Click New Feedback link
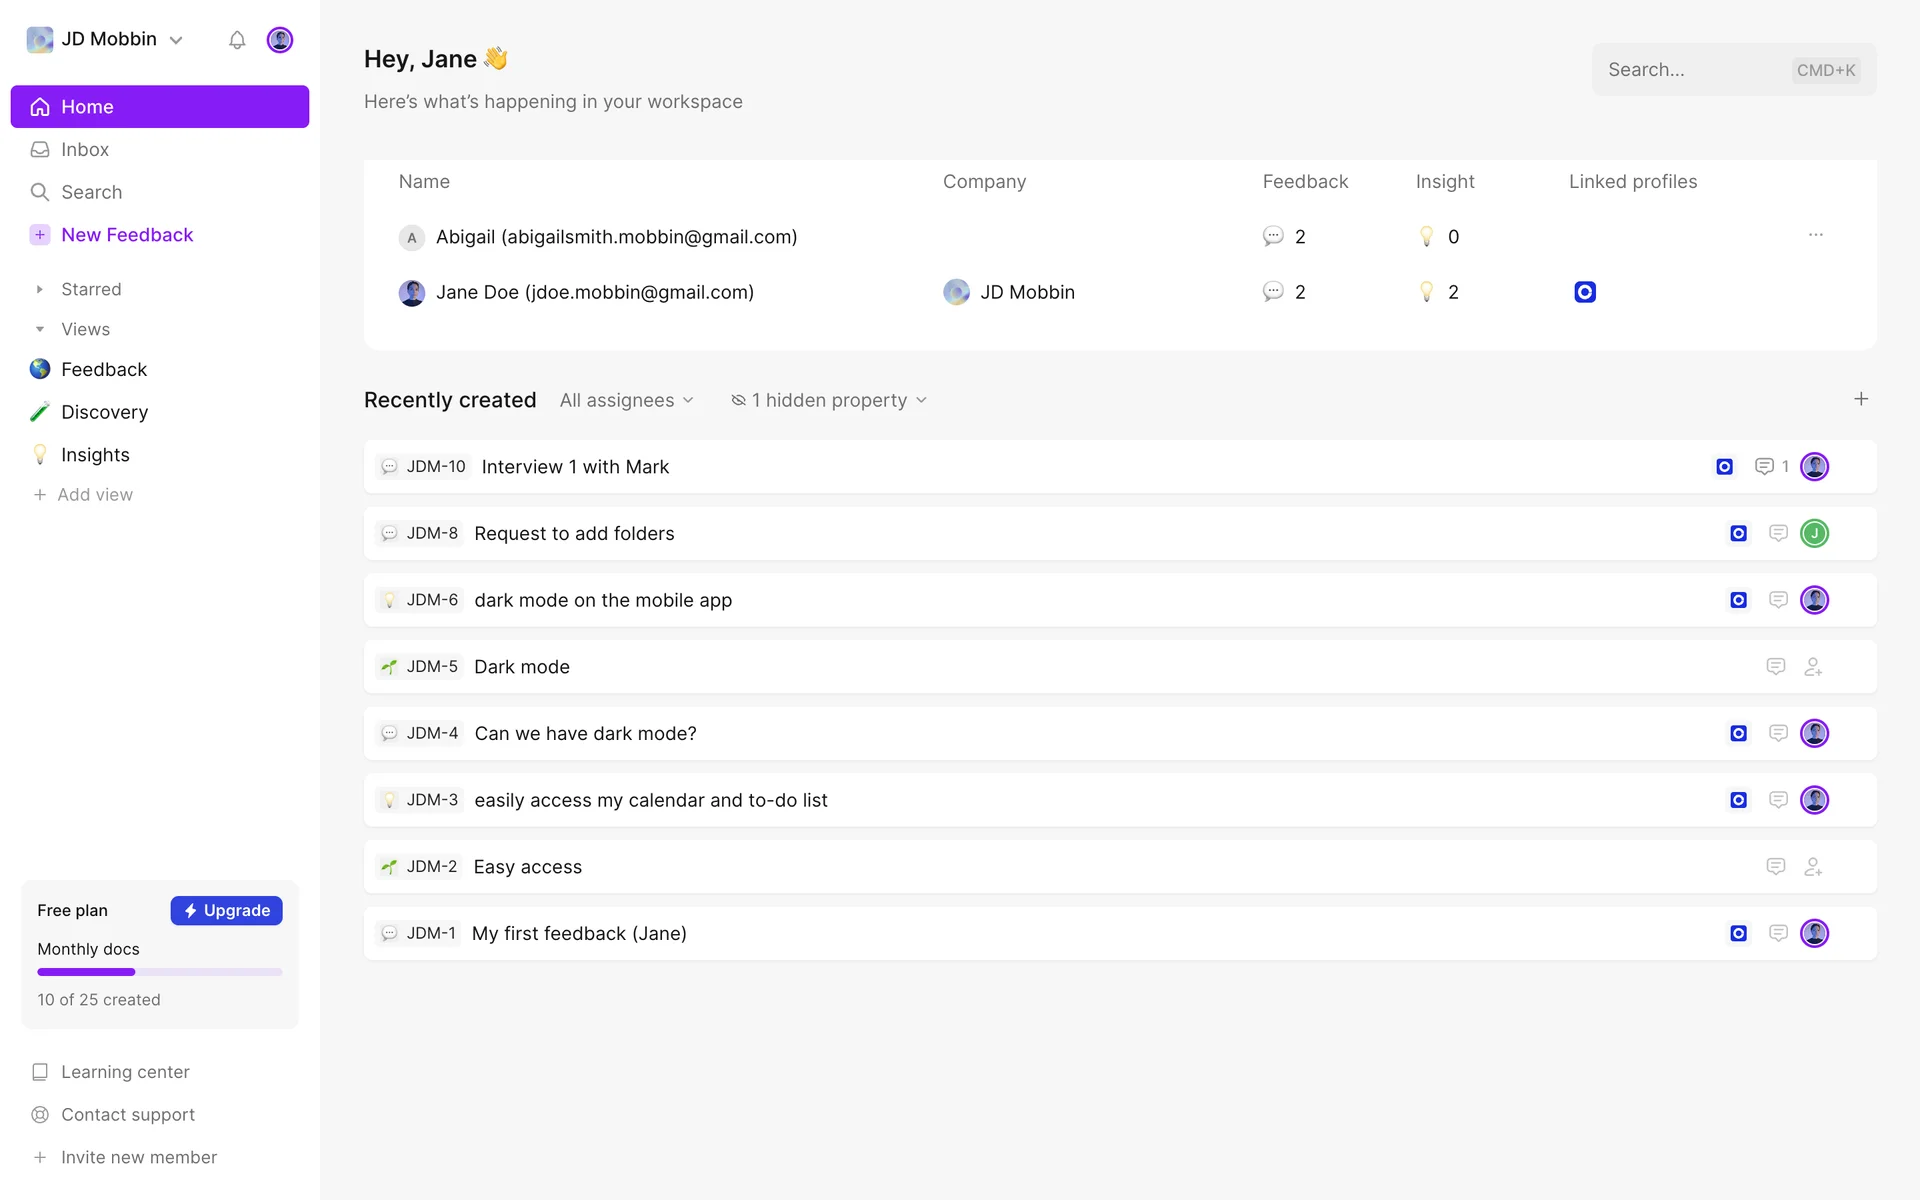1920x1200 pixels. [x=127, y=235]
